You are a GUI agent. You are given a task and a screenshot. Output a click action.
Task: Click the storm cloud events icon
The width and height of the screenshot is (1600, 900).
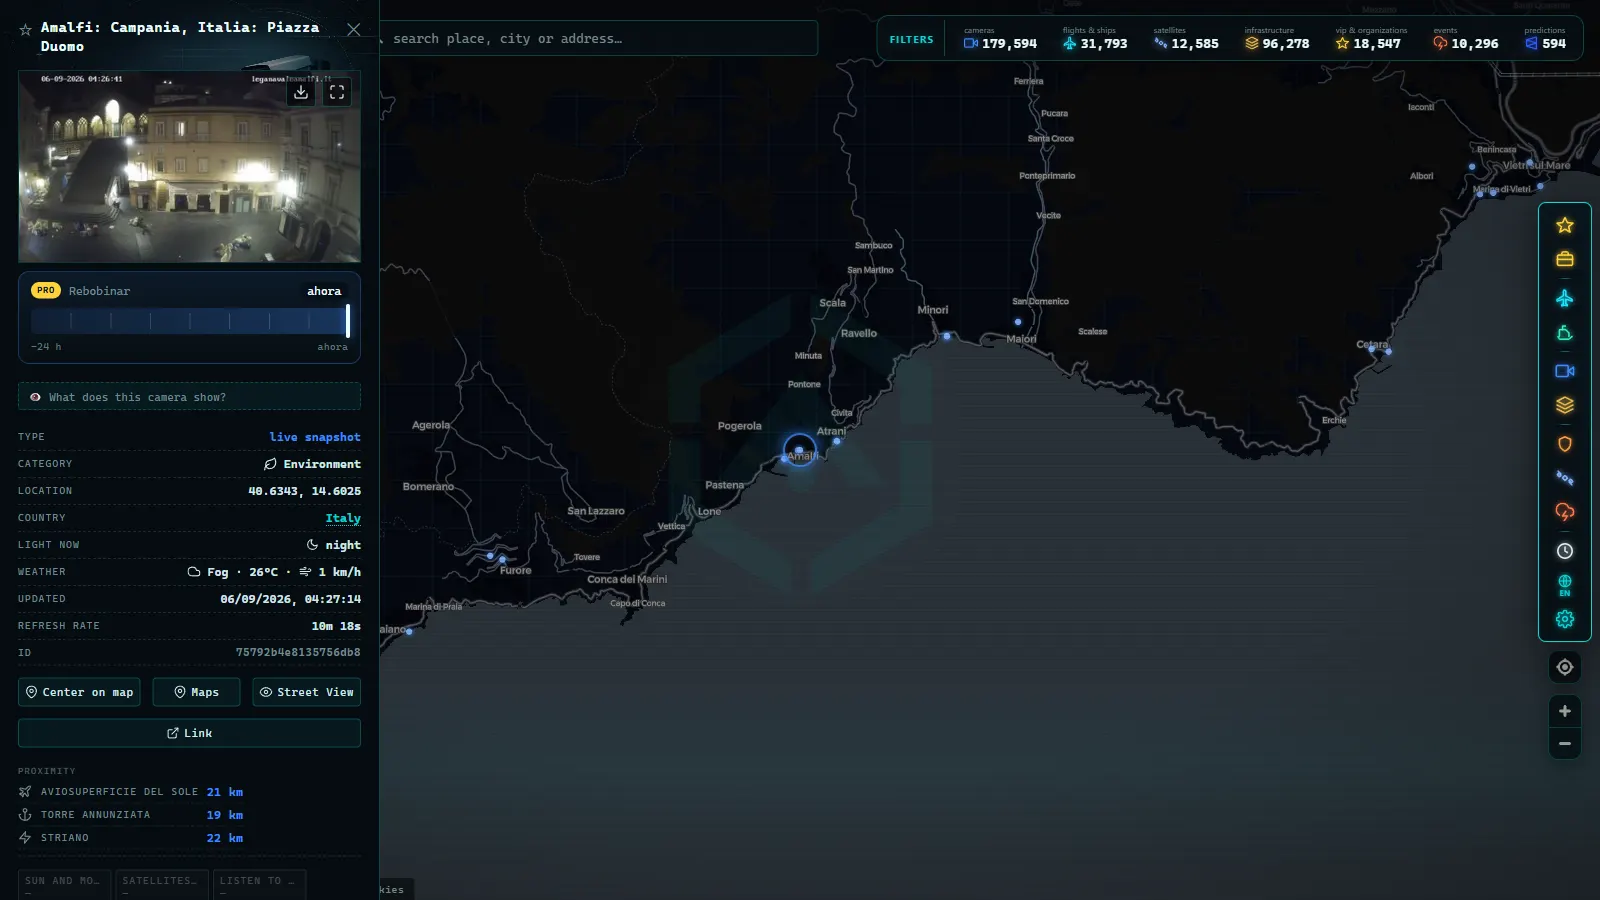point(1565,512)
